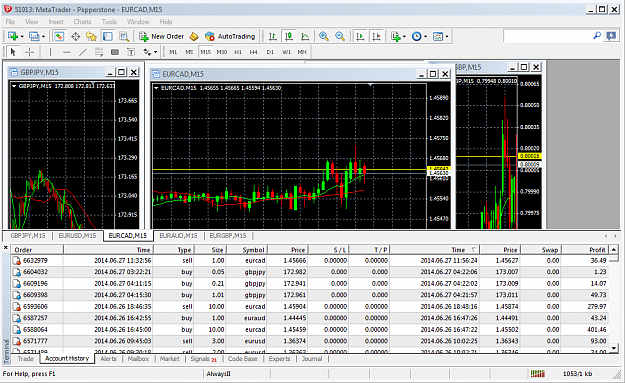This screenshot has height=383, width=625.
Task: Select the Equidistant Channel tool
Action: tap(98, 52)
